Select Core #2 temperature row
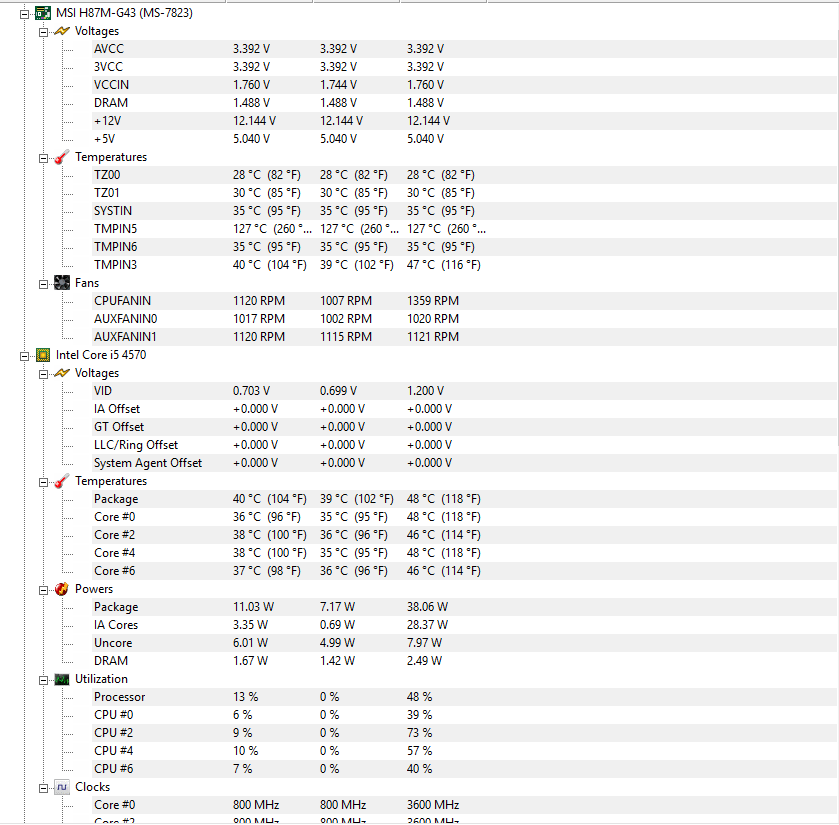 point(464,535)
